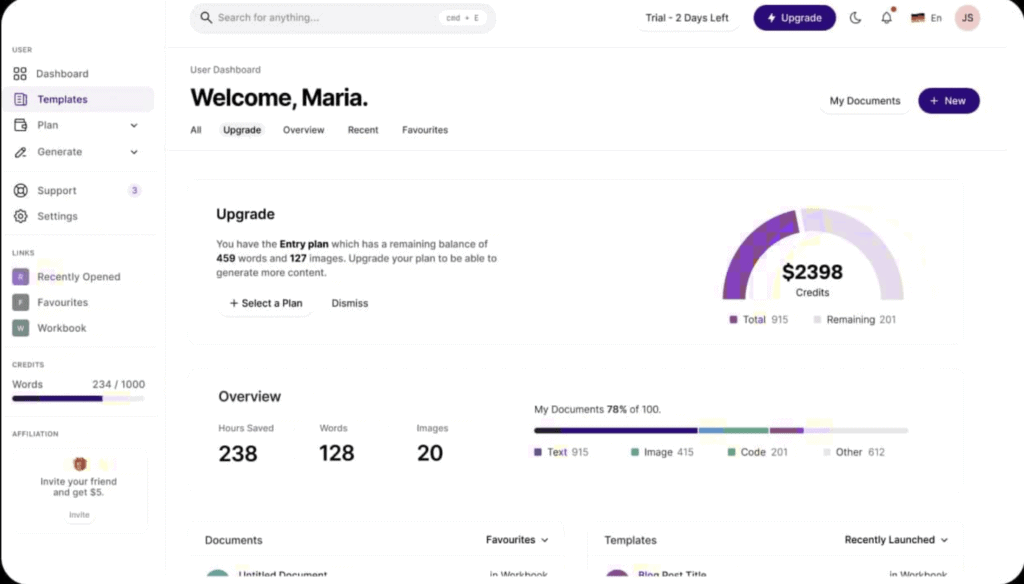Image resolution: width=1024 pixels, height=584 pixels.
Task: Click the Generate pen icon
Action: click(x=20, y=152)
